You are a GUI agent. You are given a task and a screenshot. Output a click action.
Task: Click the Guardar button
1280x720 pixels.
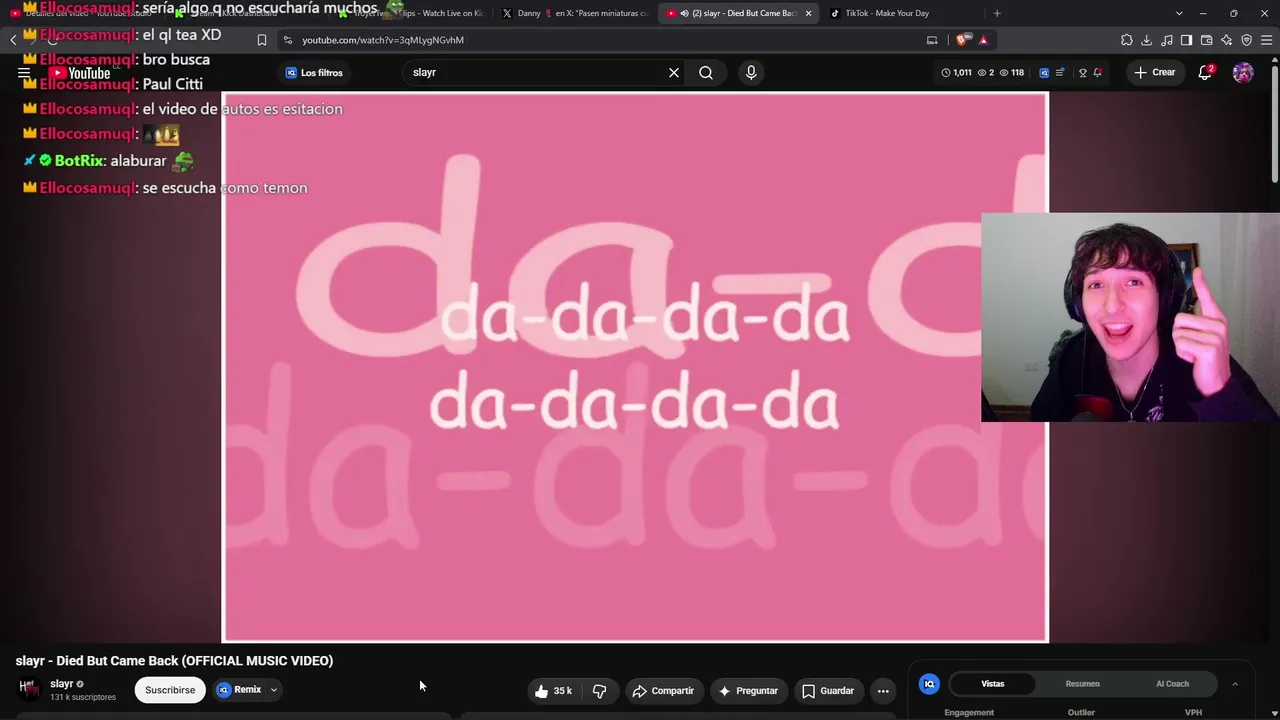(827, 690)
